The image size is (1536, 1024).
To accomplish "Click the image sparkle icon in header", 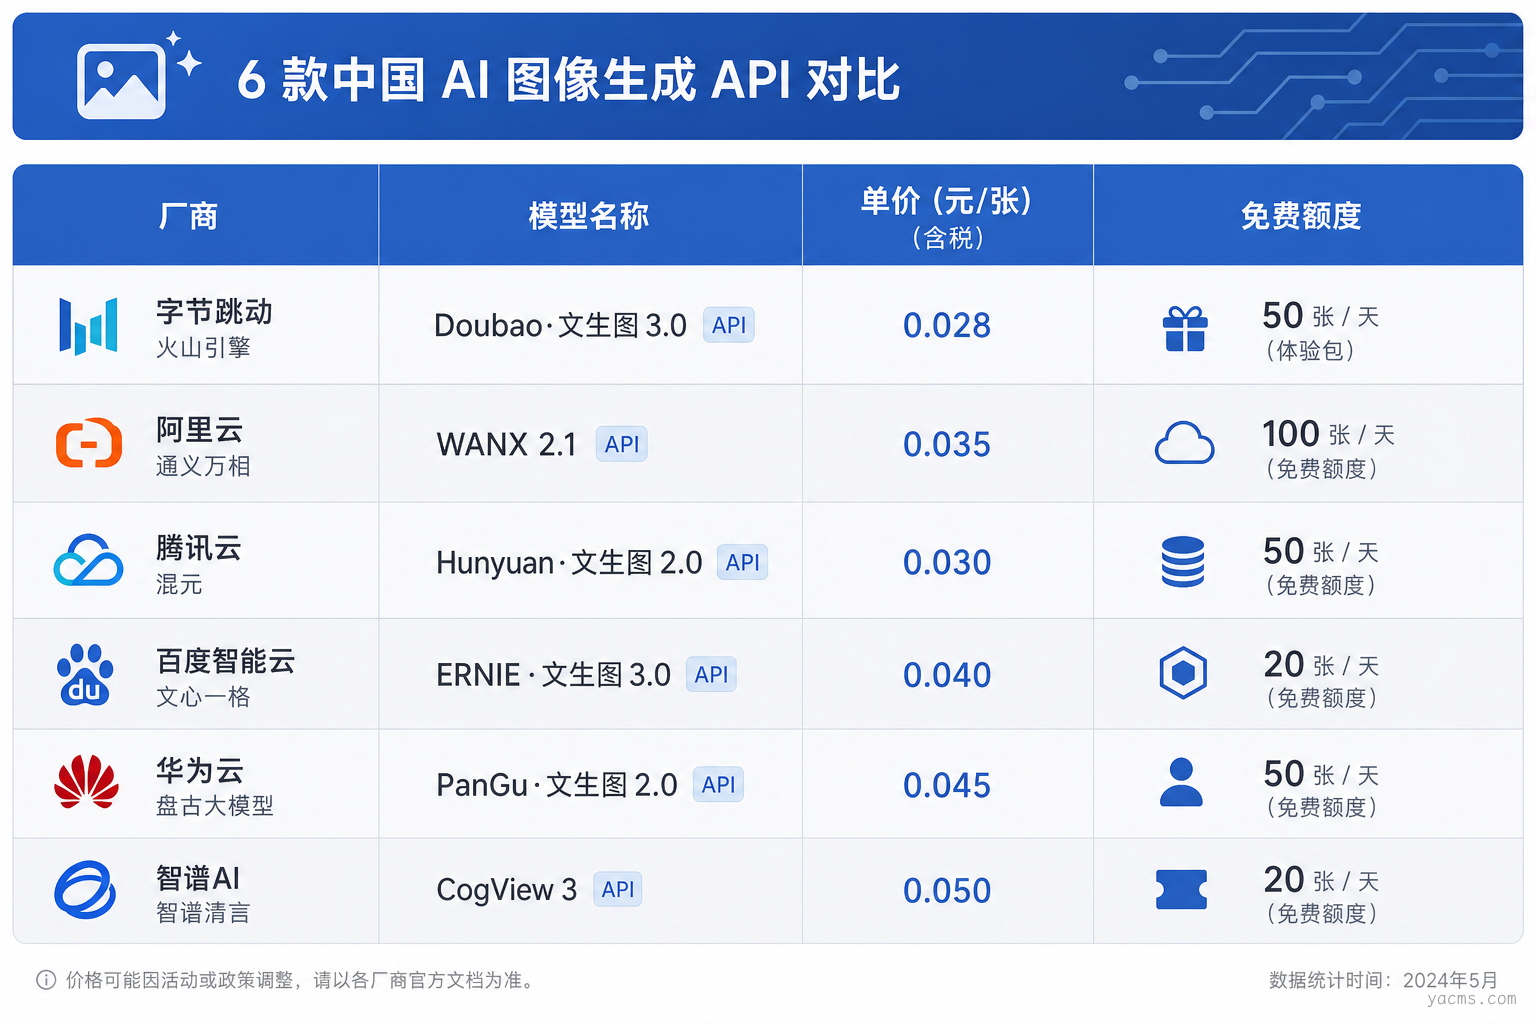I will (x=139, y=76).
